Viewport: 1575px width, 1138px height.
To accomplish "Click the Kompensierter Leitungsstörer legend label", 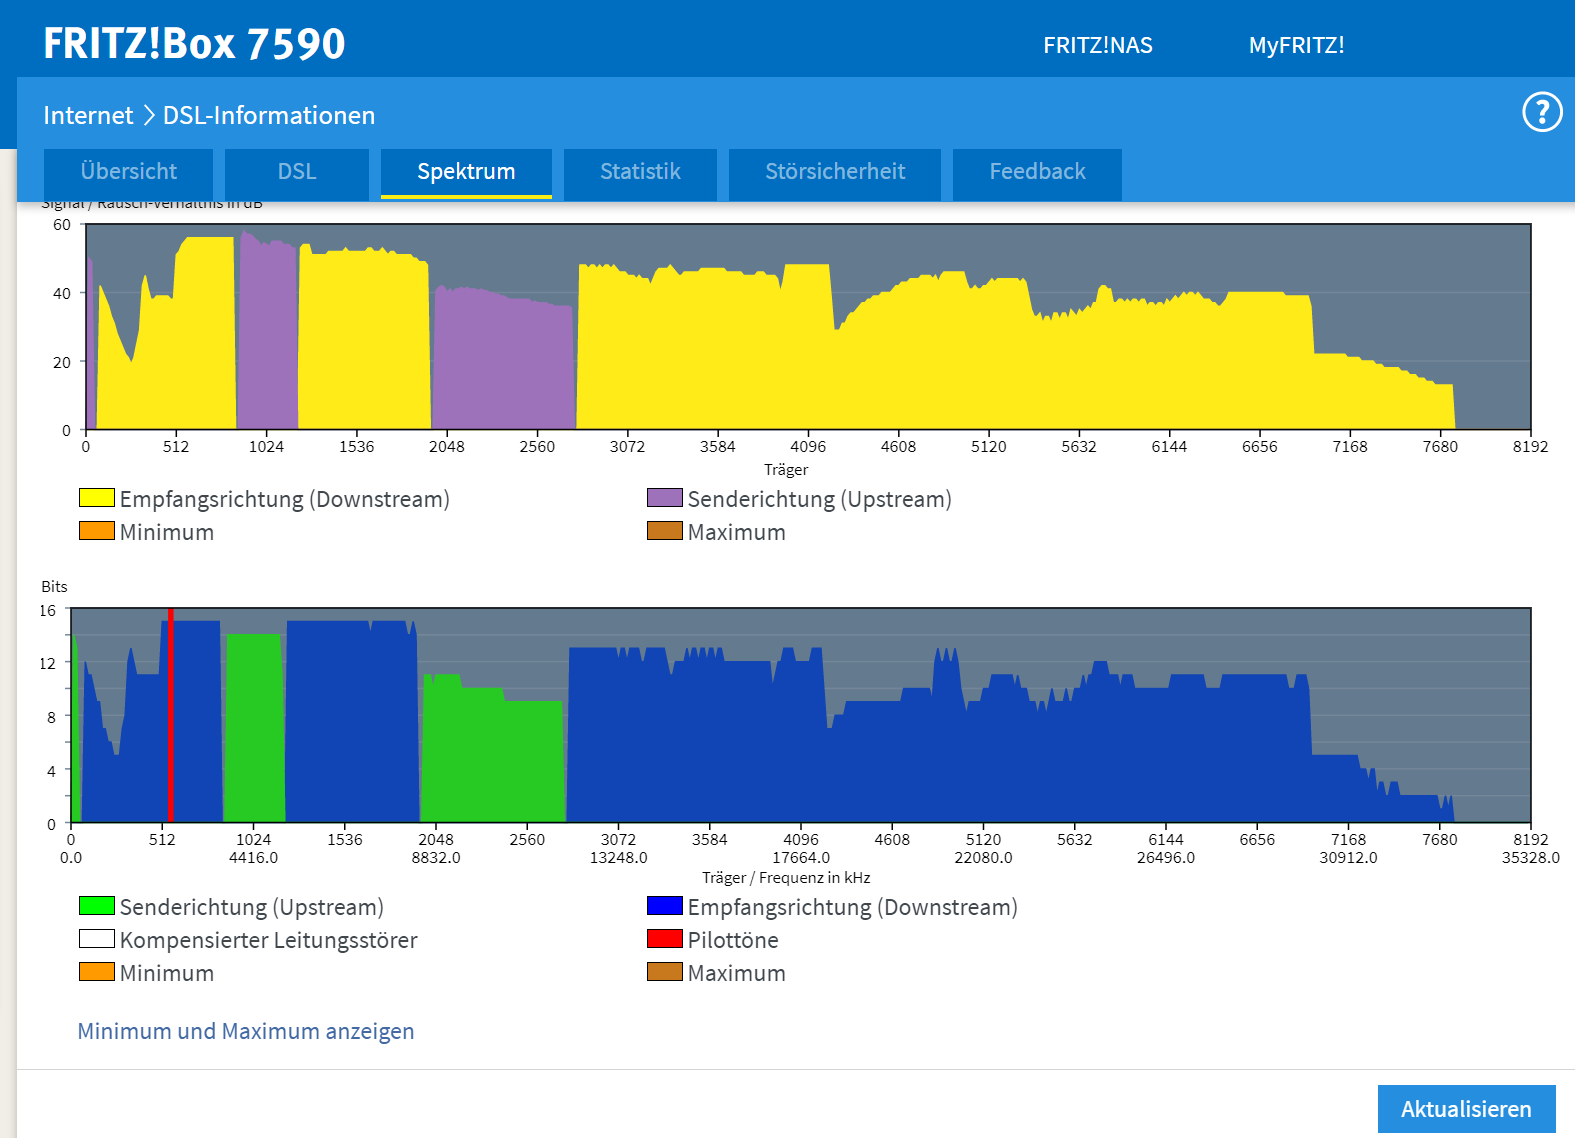I will pos(269,940).
